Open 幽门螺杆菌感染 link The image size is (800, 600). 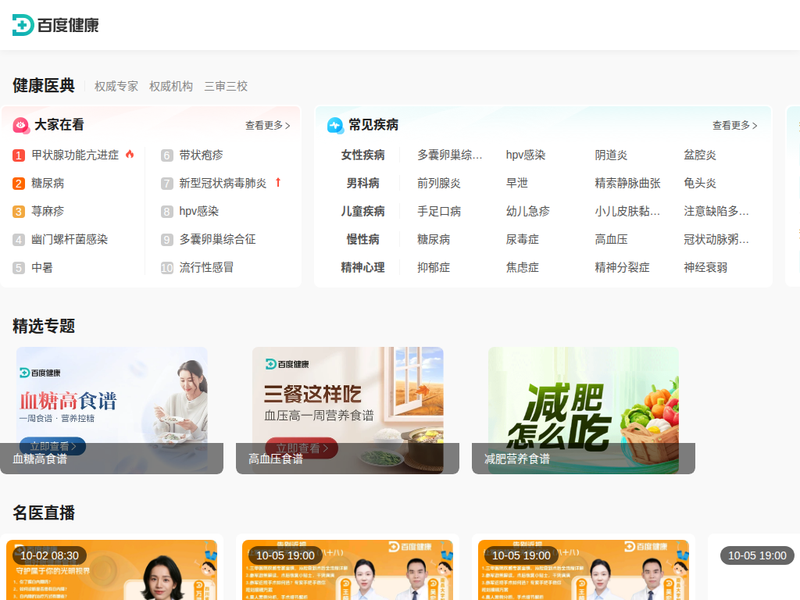(x=69, y=239)
